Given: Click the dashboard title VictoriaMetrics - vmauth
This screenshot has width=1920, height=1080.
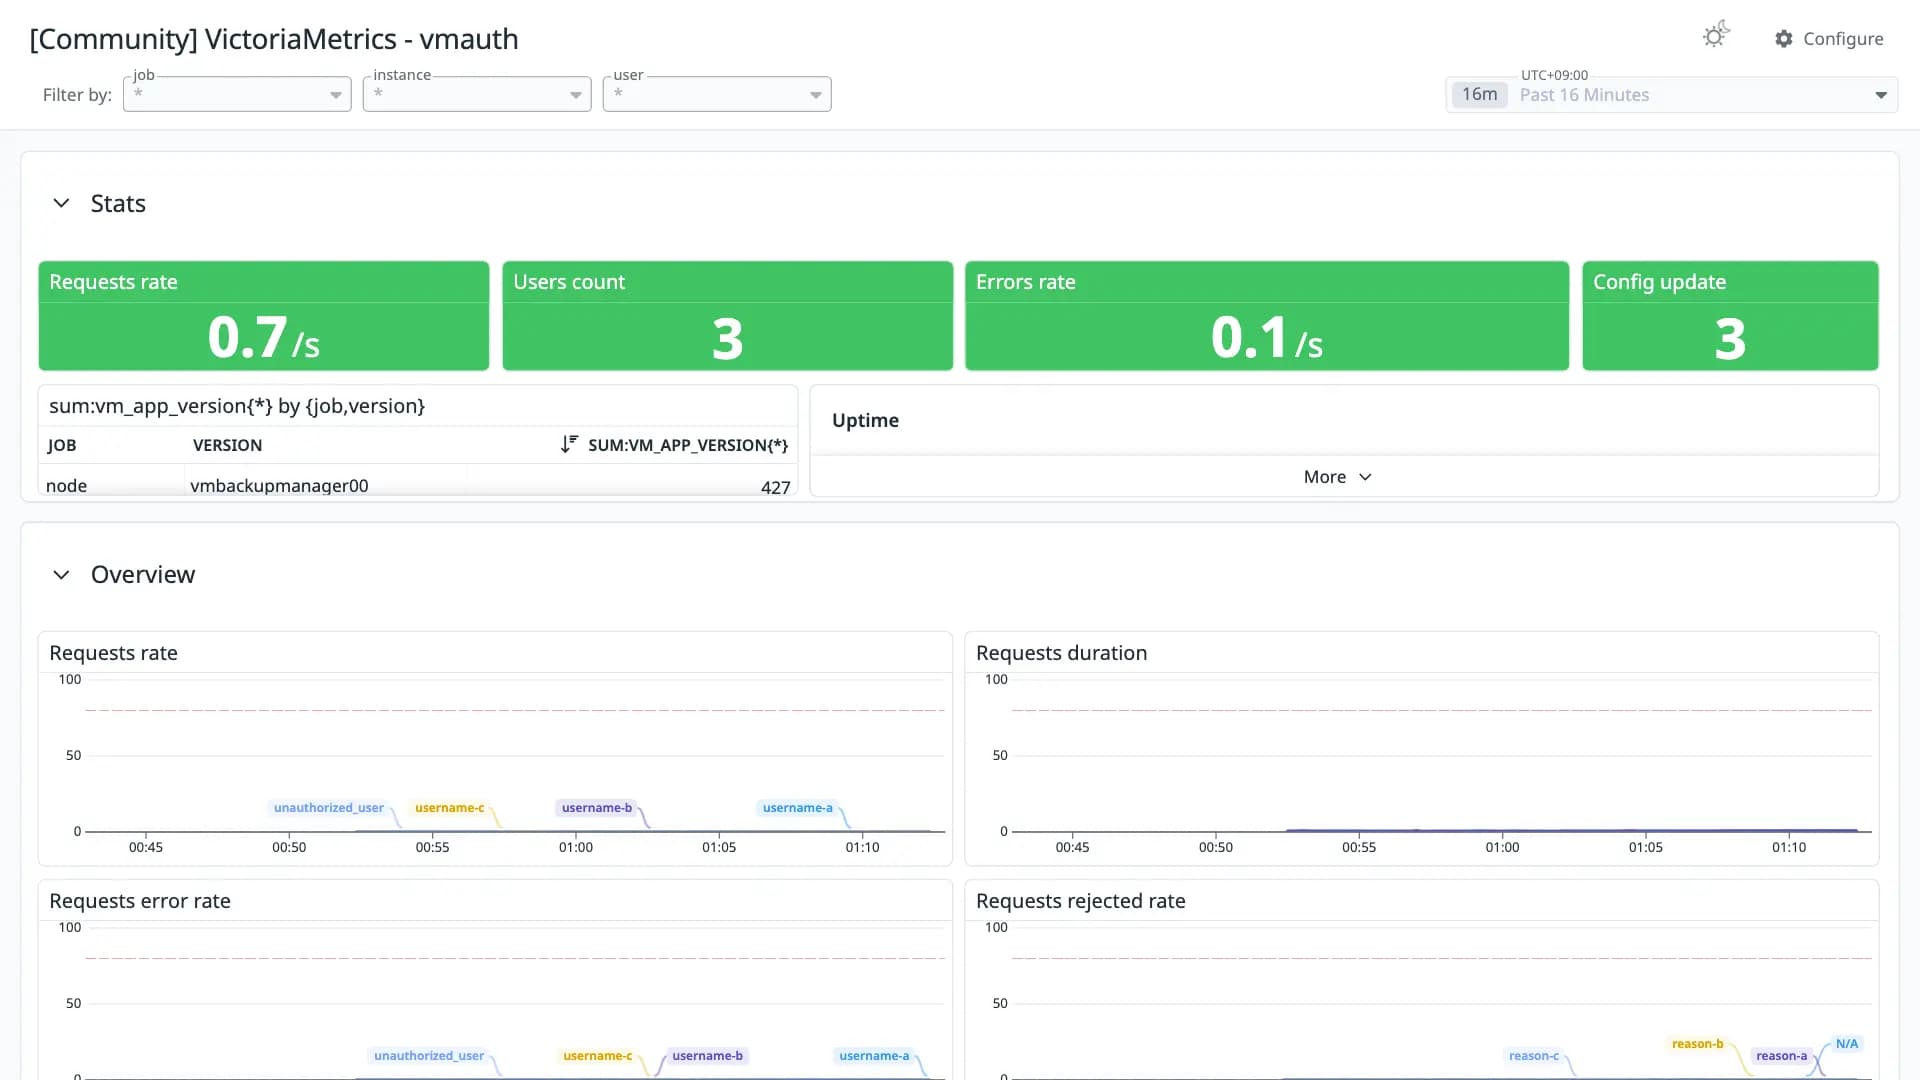Looking at the screenshot, I should coord(274,39).
